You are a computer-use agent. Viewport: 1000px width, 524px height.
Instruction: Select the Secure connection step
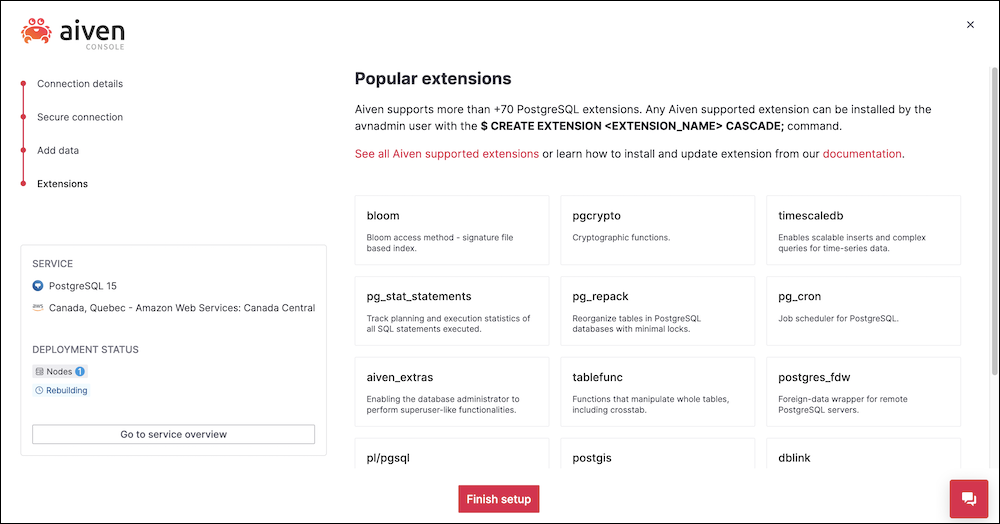(80, 117)
